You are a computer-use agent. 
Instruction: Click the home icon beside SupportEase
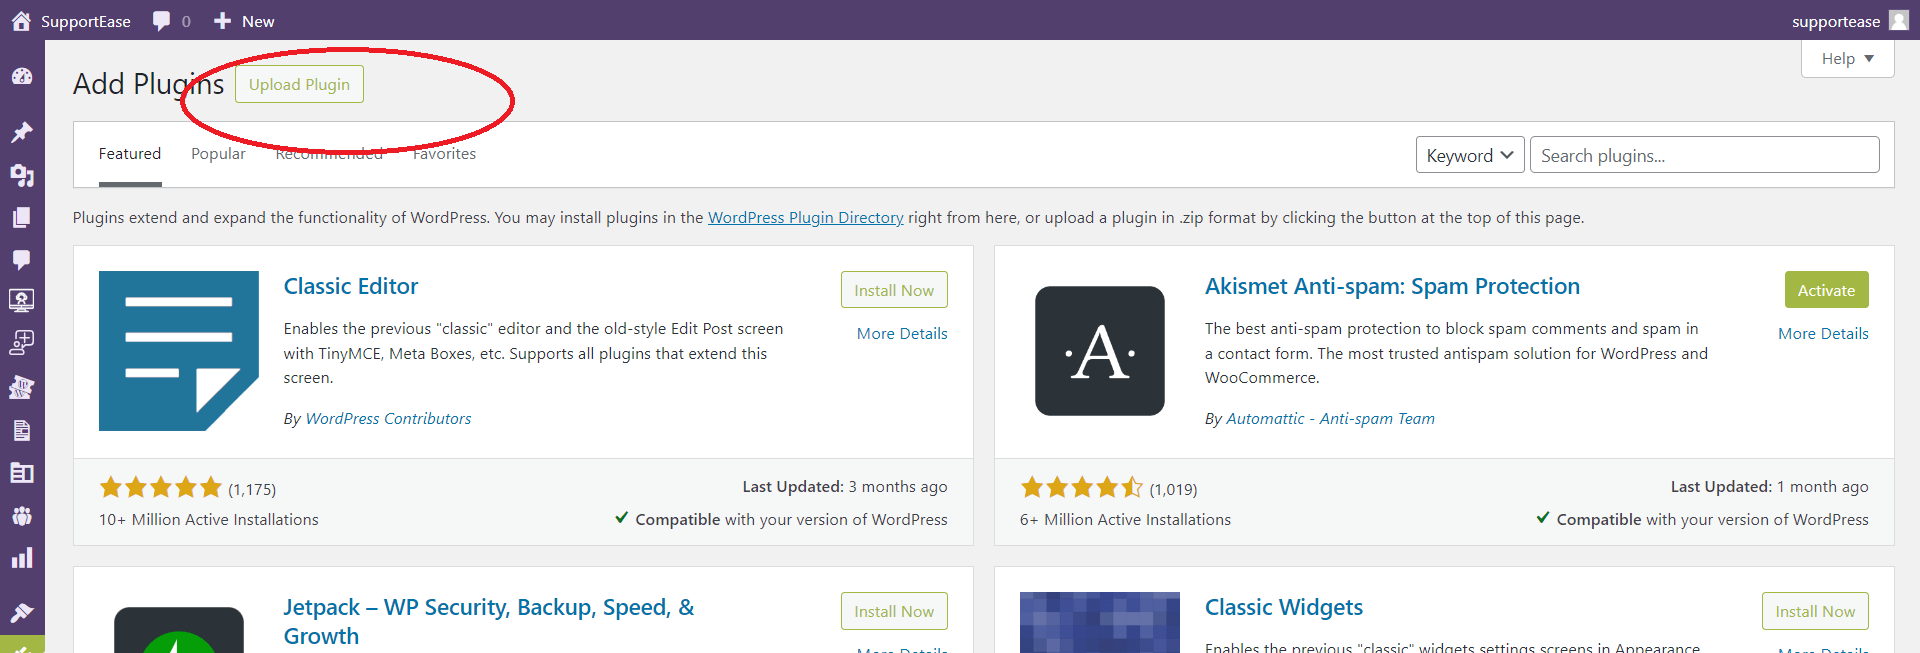click(x=21, y=21)
